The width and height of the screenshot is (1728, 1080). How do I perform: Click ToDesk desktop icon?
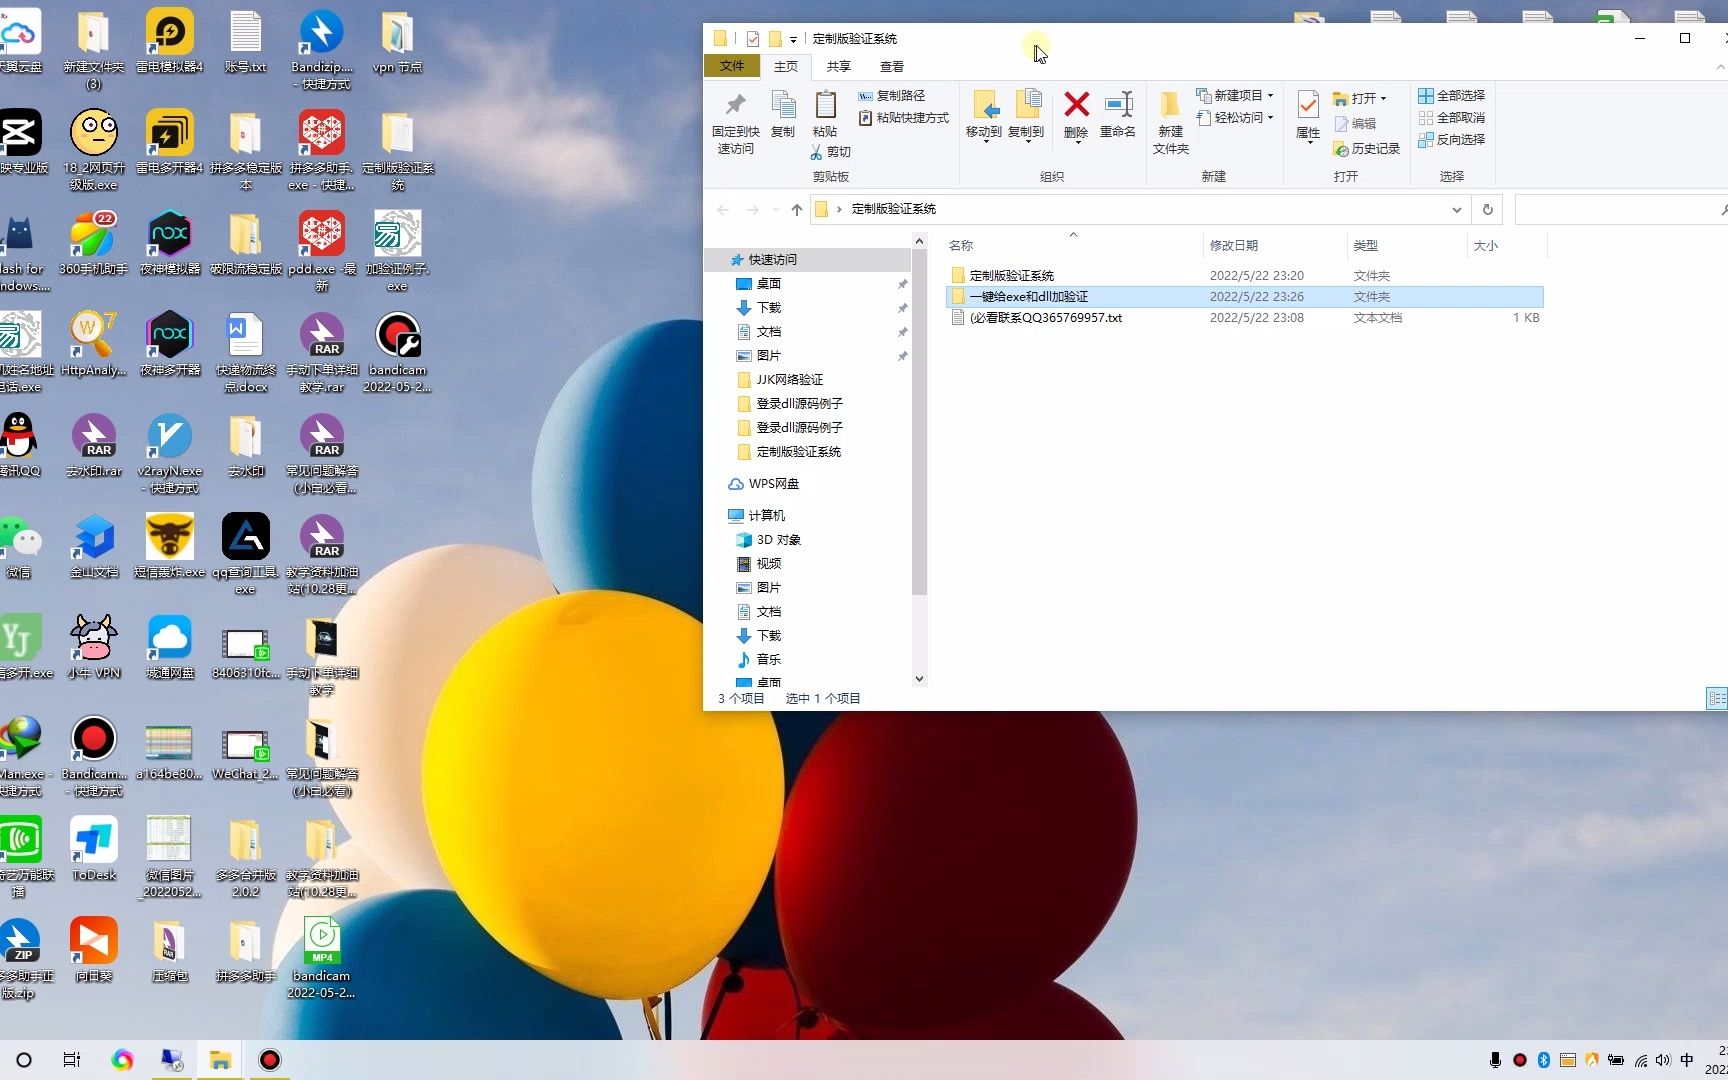[94, 848]
